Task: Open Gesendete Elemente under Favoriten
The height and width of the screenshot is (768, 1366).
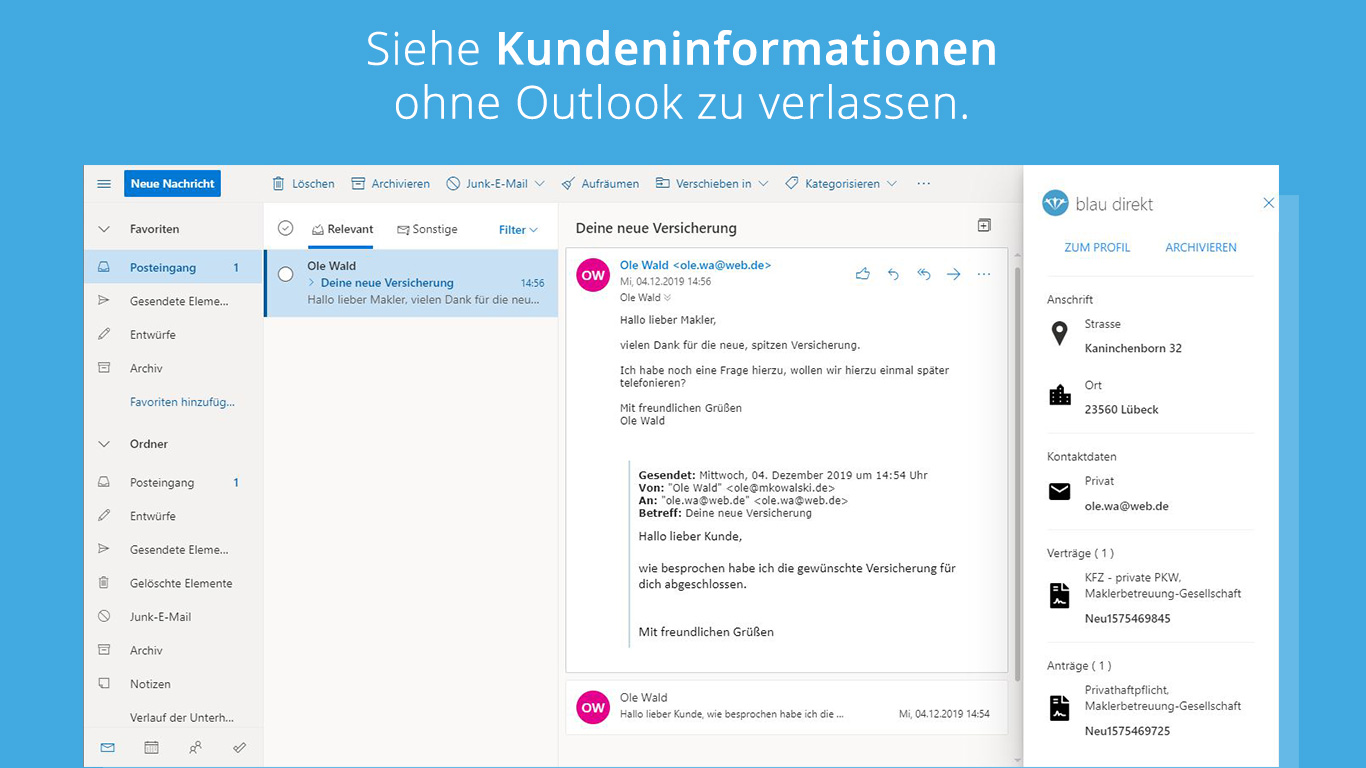Action: 173,301
